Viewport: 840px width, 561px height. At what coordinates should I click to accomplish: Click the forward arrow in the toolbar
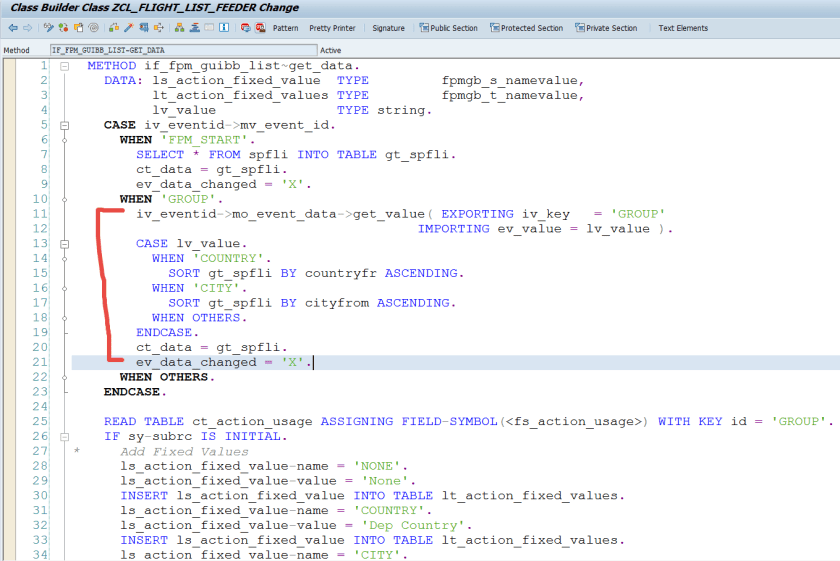click(27, 28)
